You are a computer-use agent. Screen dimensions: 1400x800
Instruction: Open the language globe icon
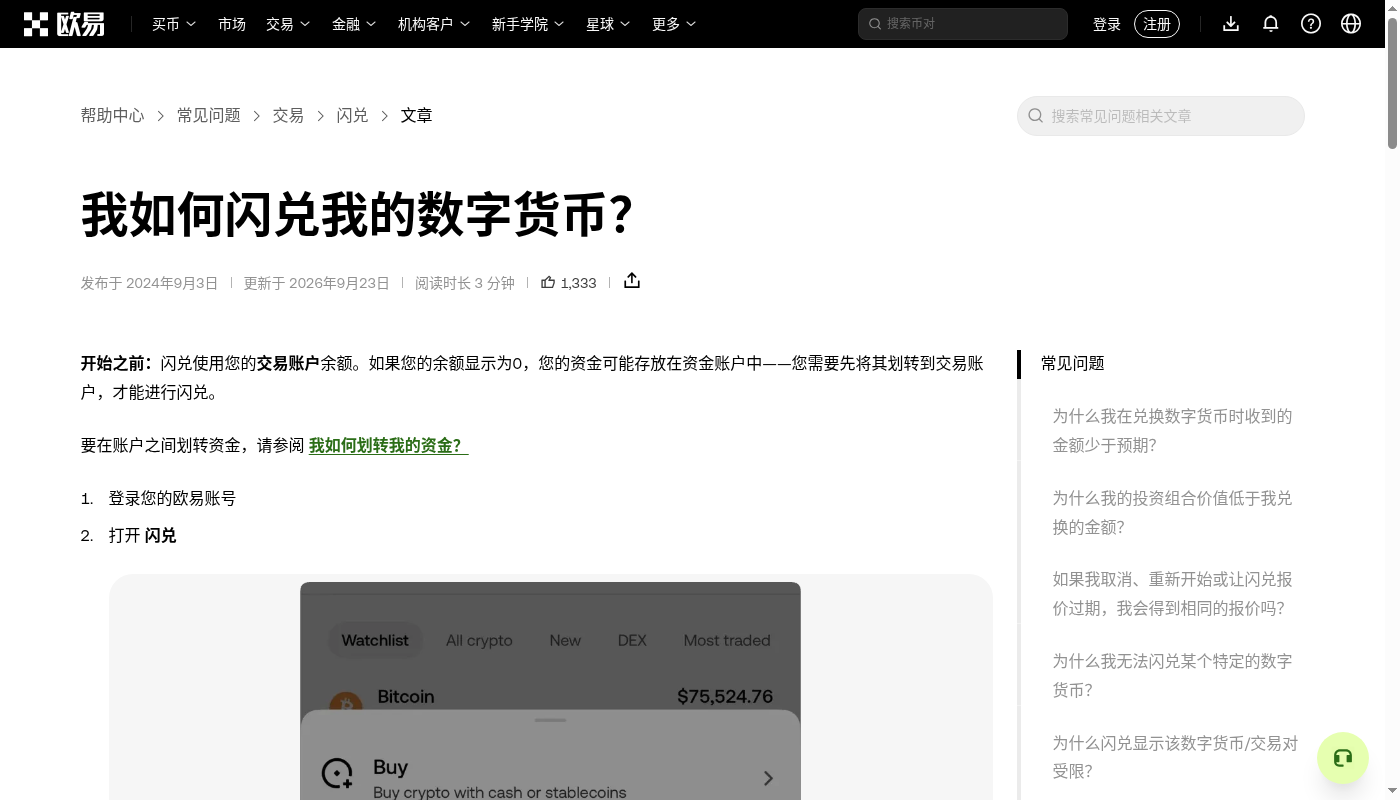point(1351,24)
